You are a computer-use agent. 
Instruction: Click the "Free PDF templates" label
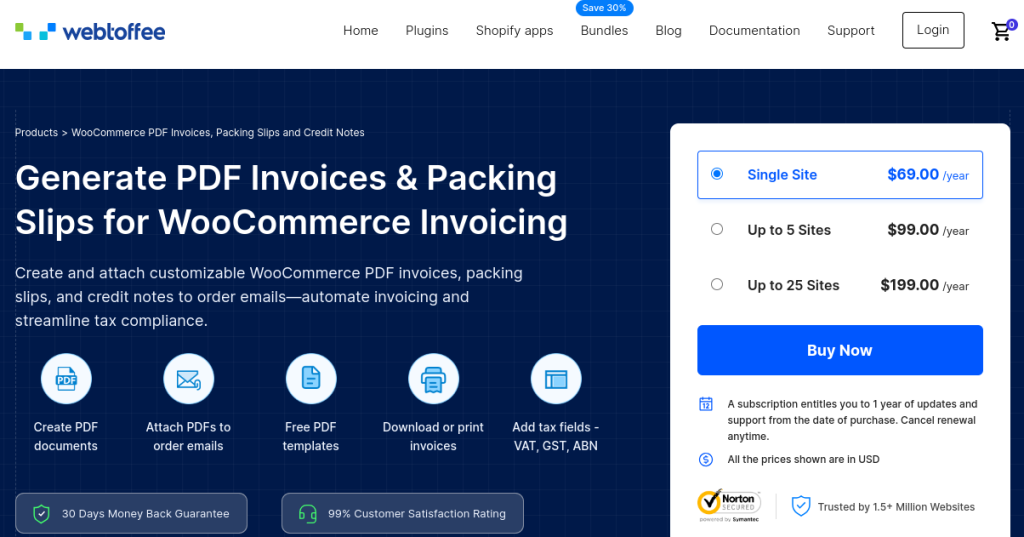(311, 436)
